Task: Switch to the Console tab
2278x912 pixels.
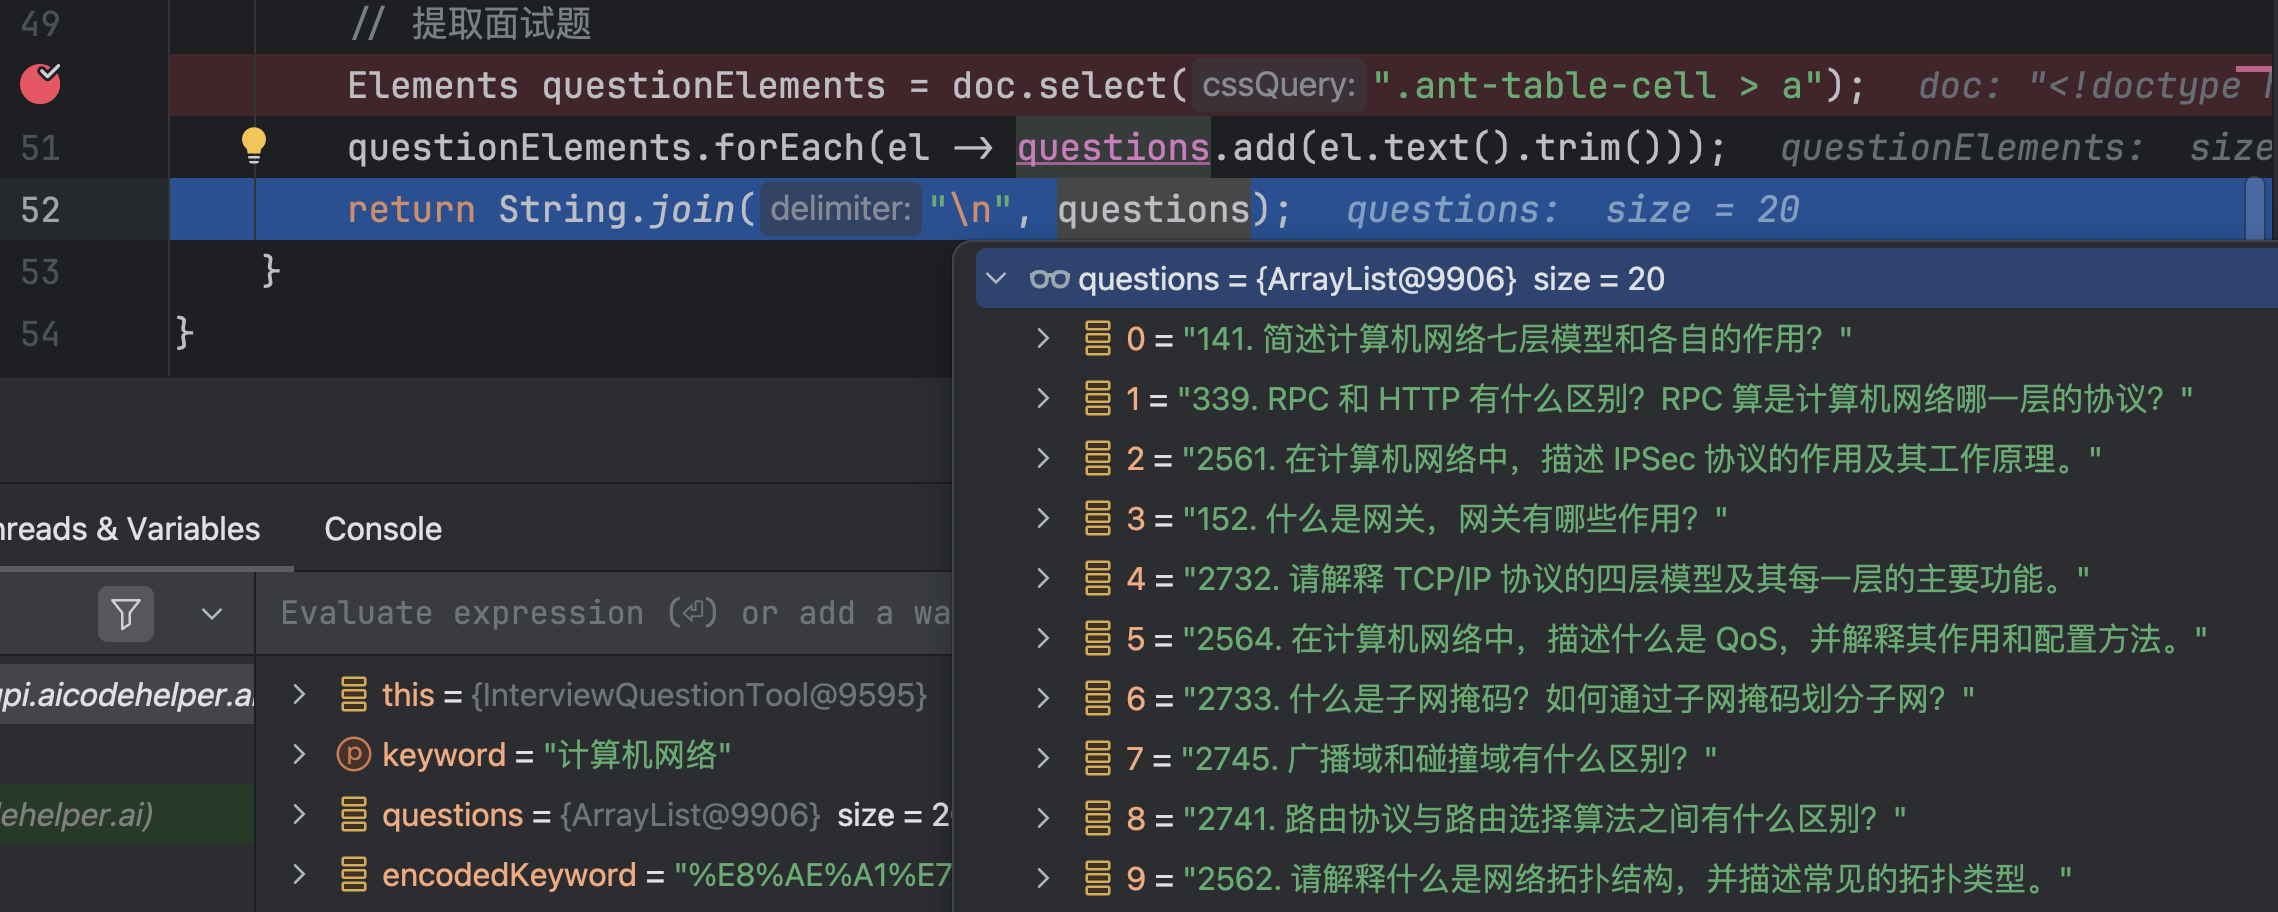Action: (382, 529)
